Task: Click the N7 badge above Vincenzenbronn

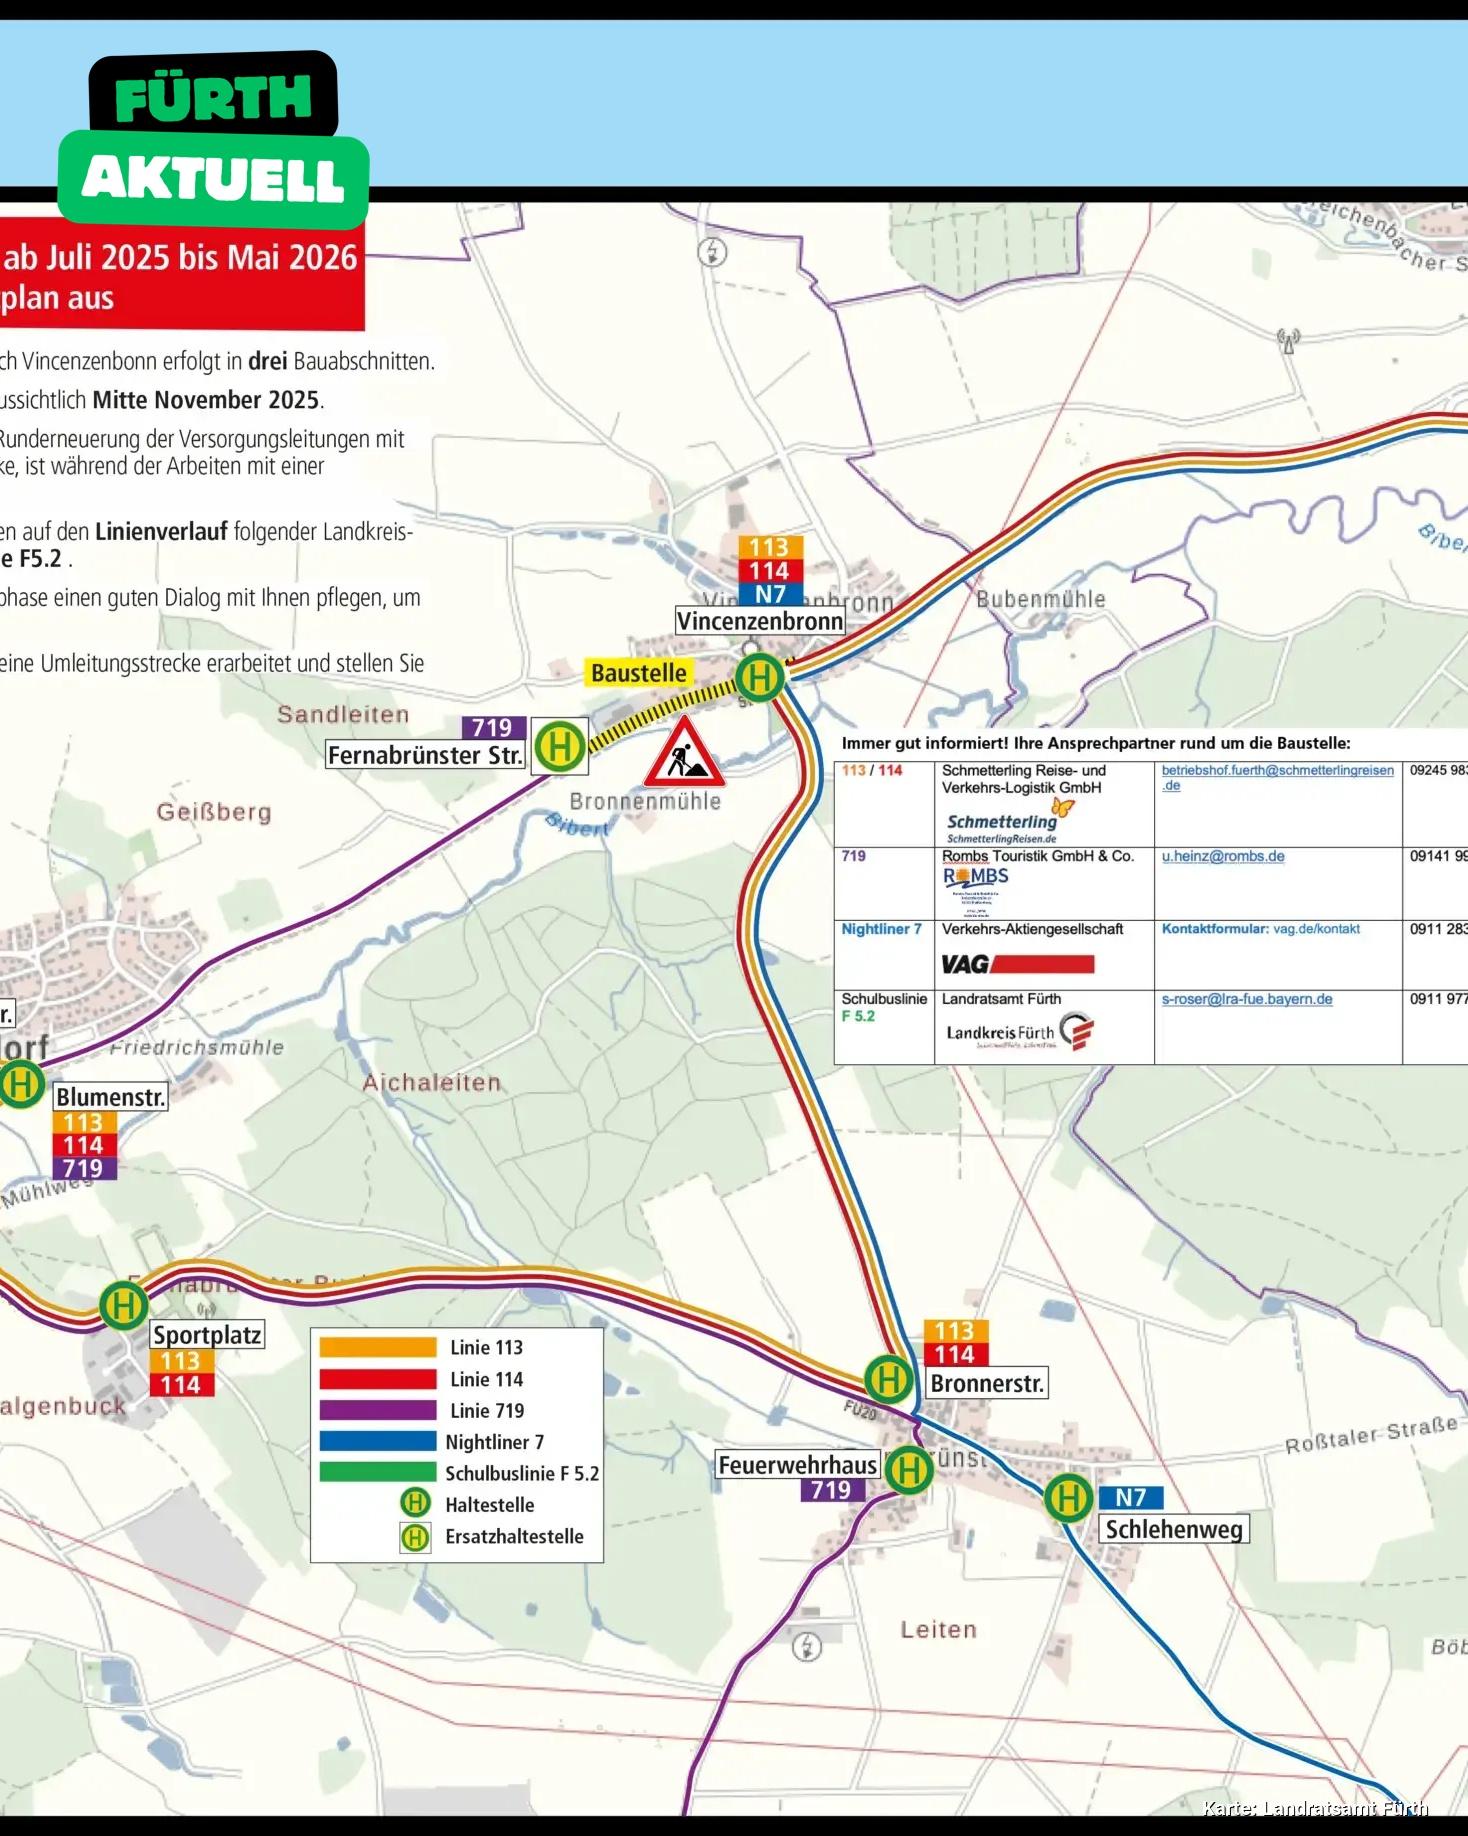Action: coord(770,594)
